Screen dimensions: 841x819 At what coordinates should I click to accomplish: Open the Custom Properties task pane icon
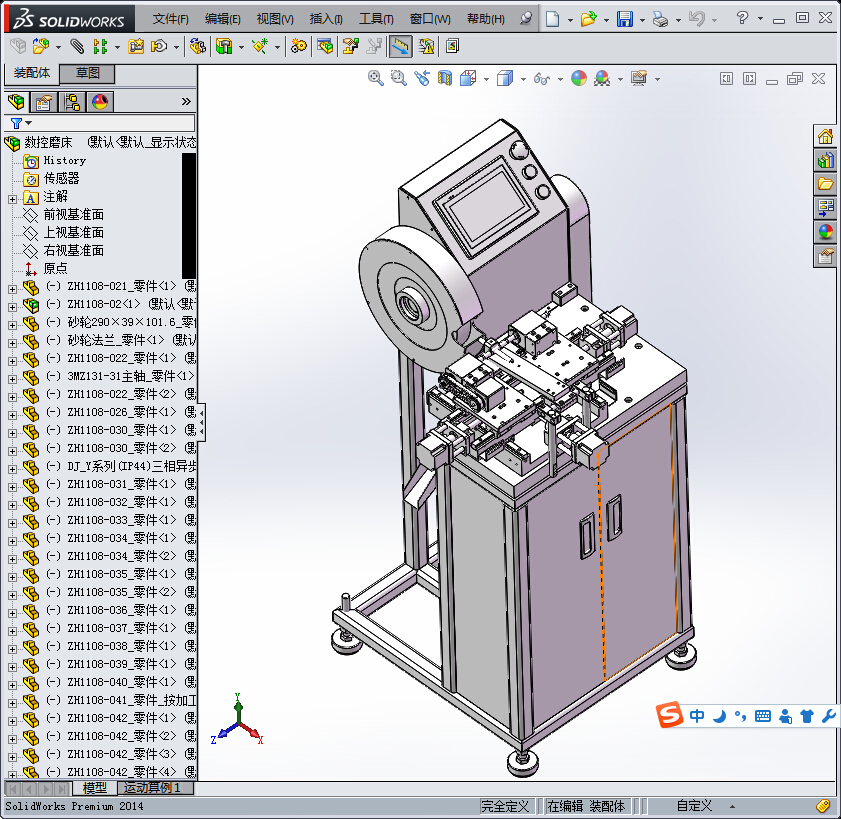[825, 256]
